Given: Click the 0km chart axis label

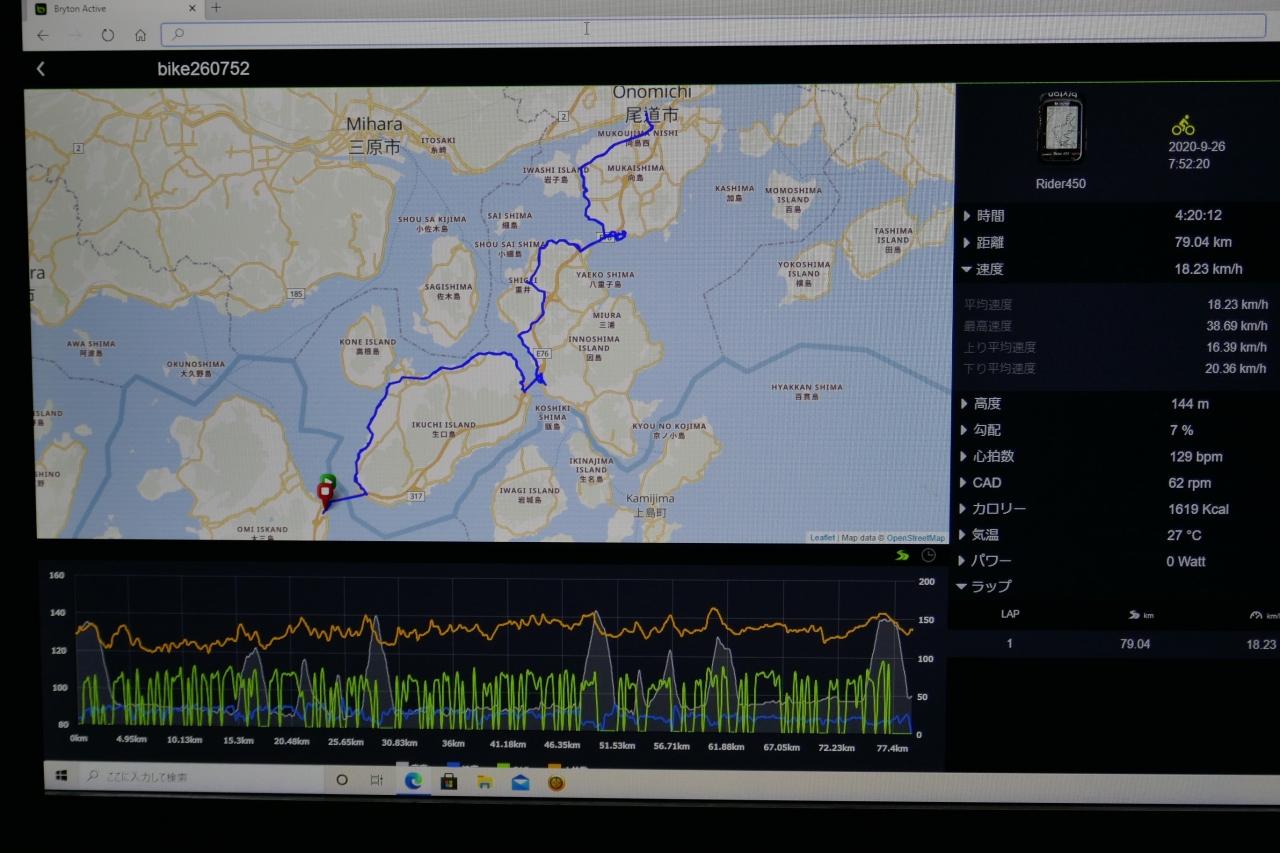Looking at the screenshot, I should pos(78,738).
